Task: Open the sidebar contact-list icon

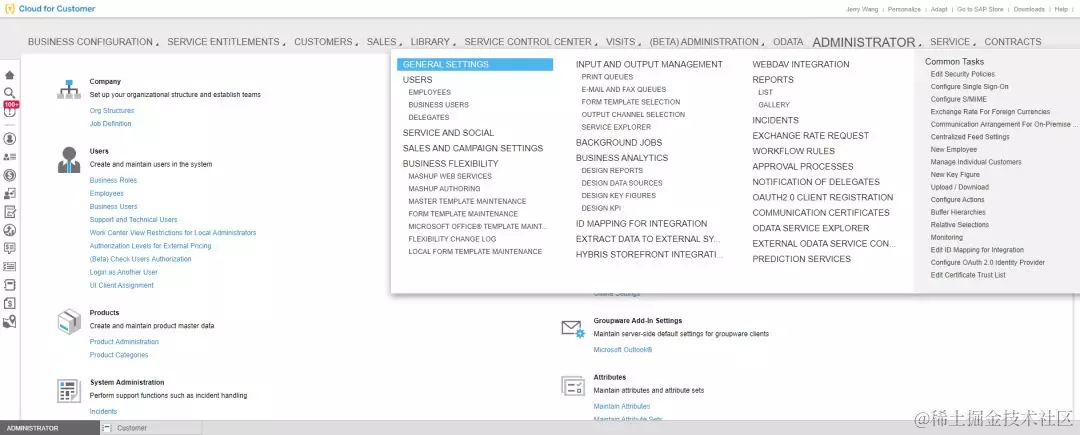Action: point(10,157)
